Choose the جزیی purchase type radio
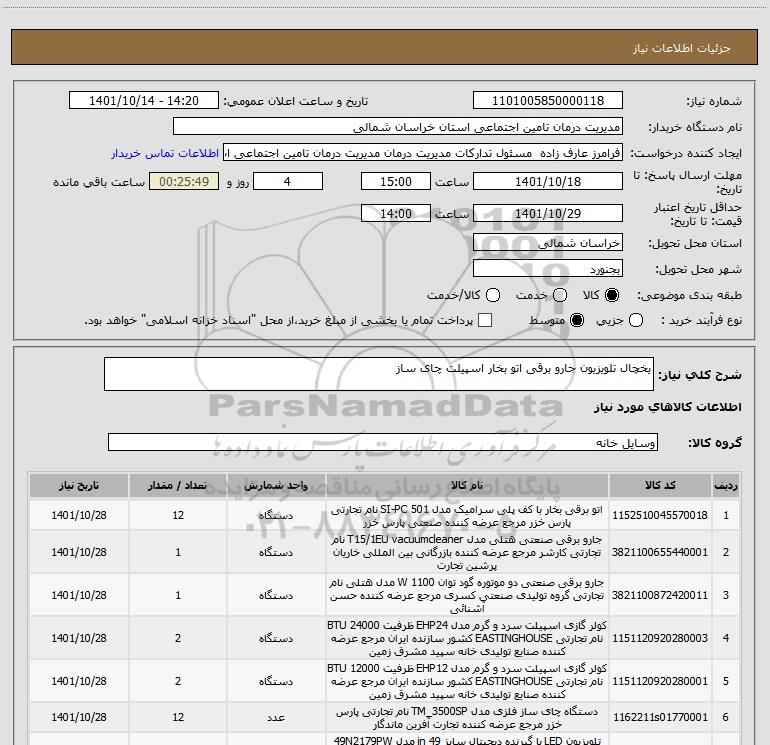This screenshot has height=745, width=770. [x=636, y=320]
